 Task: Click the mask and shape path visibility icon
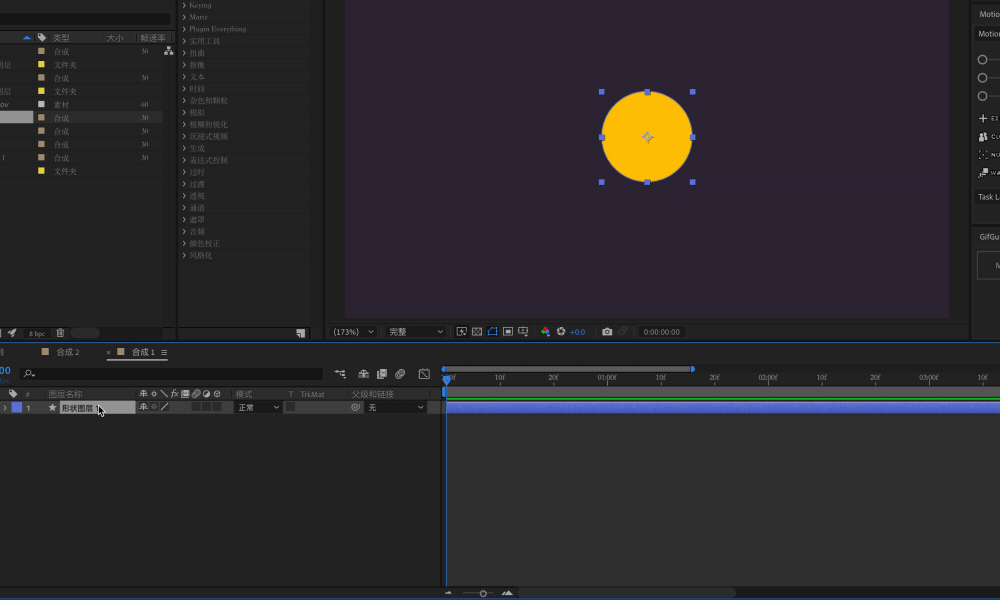(x=492, y=332)
